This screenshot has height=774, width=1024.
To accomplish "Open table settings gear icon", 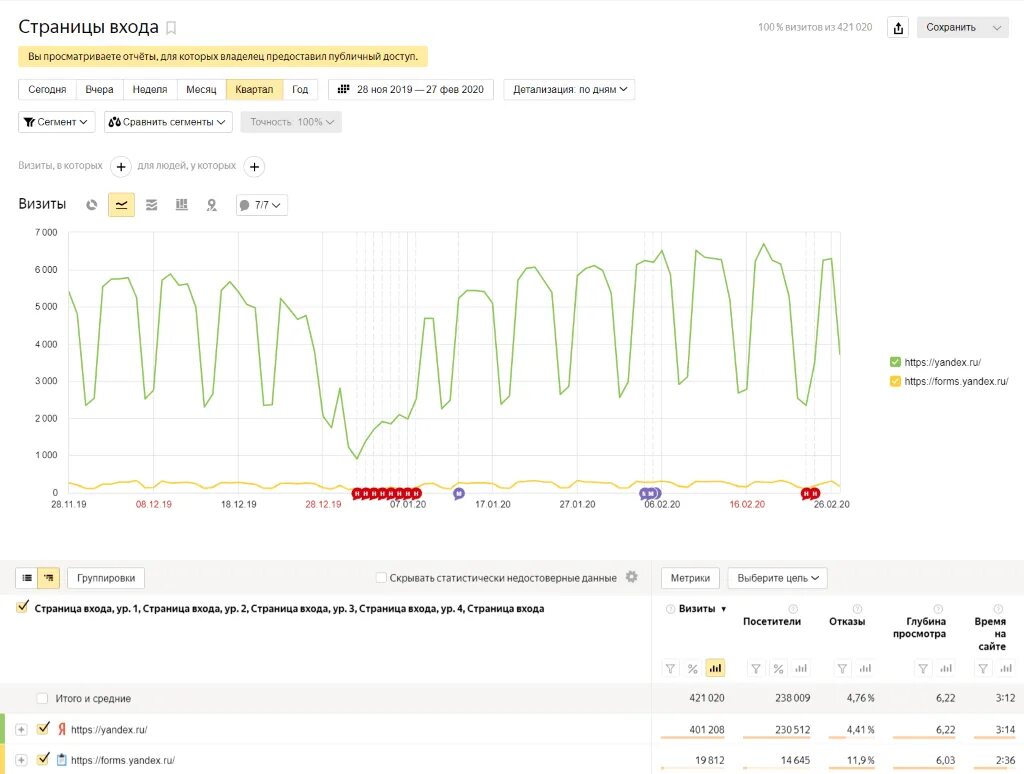I will point(632,577).
